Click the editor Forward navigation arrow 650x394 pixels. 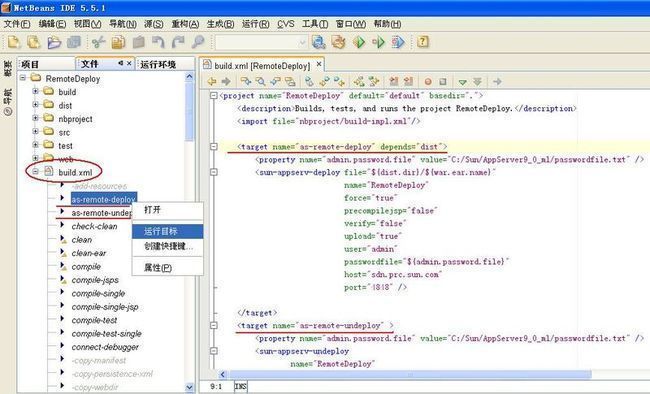[x=226, y=81]
